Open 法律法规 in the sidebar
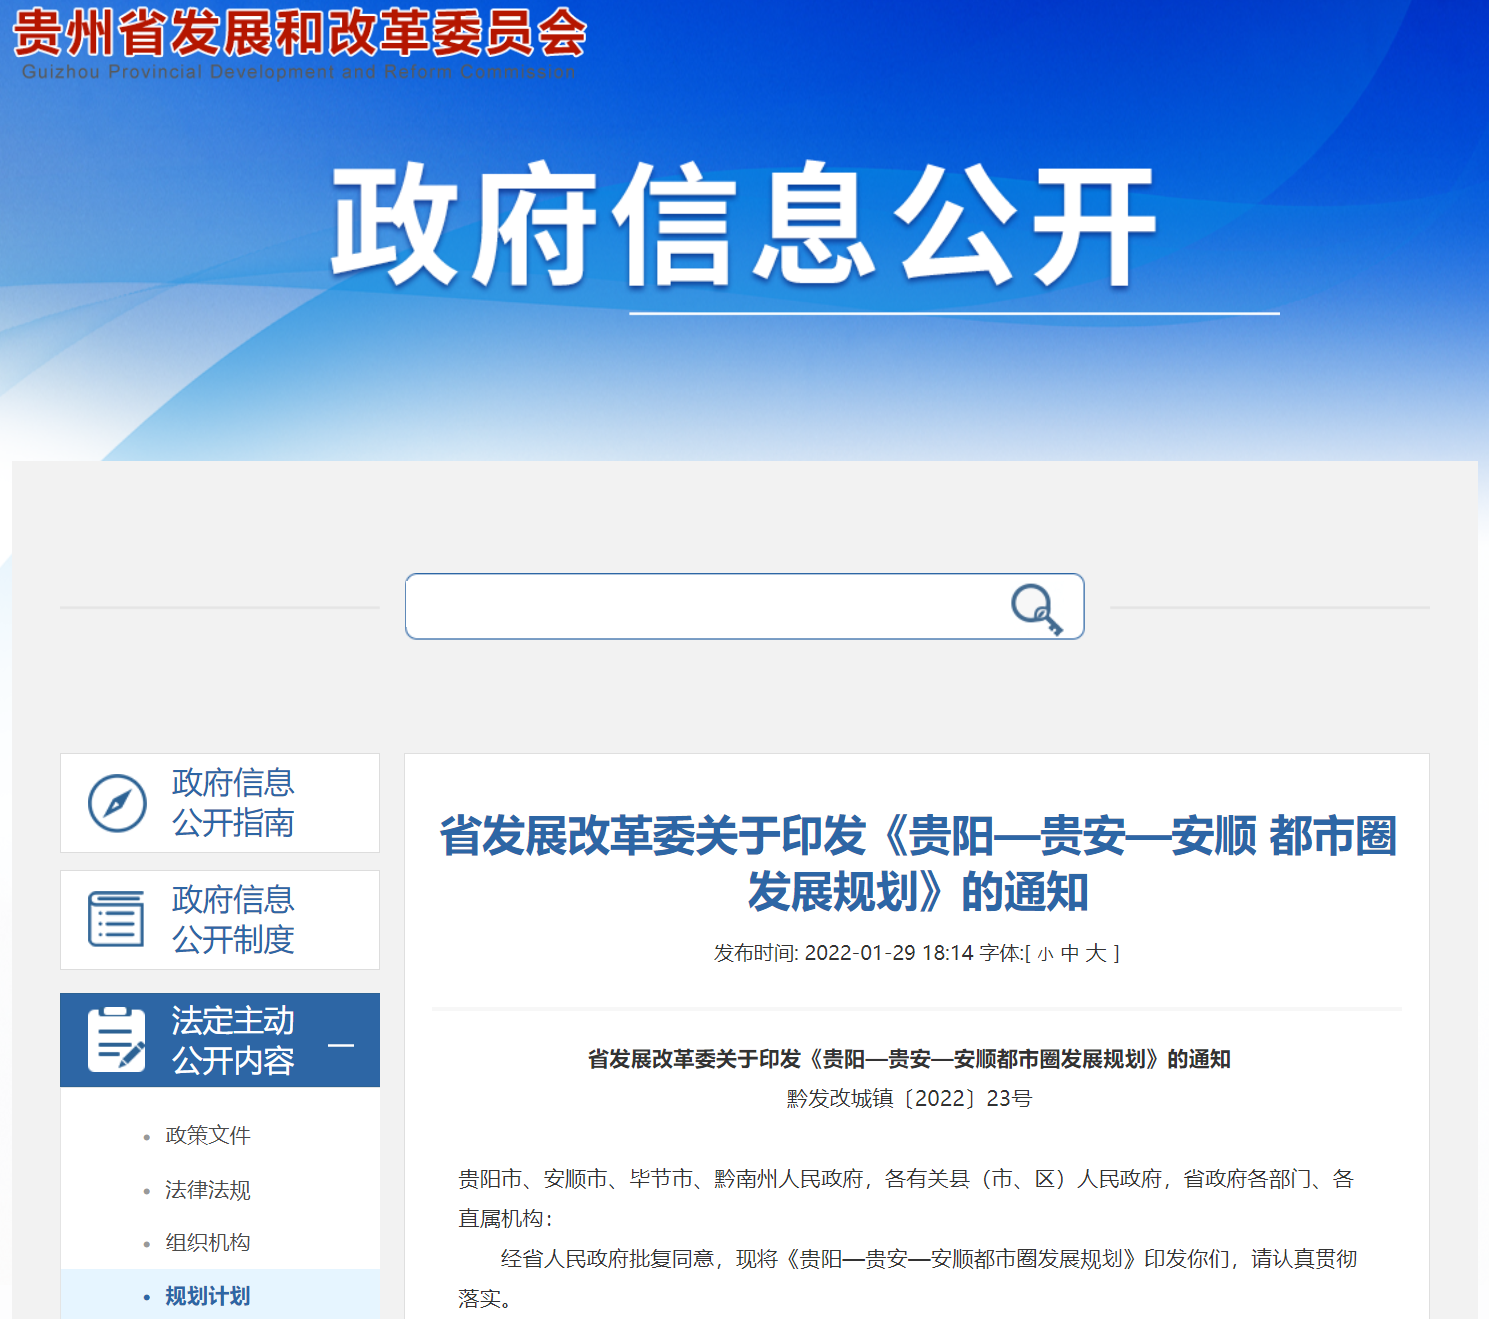1489x1319 pixels. 207,1190
